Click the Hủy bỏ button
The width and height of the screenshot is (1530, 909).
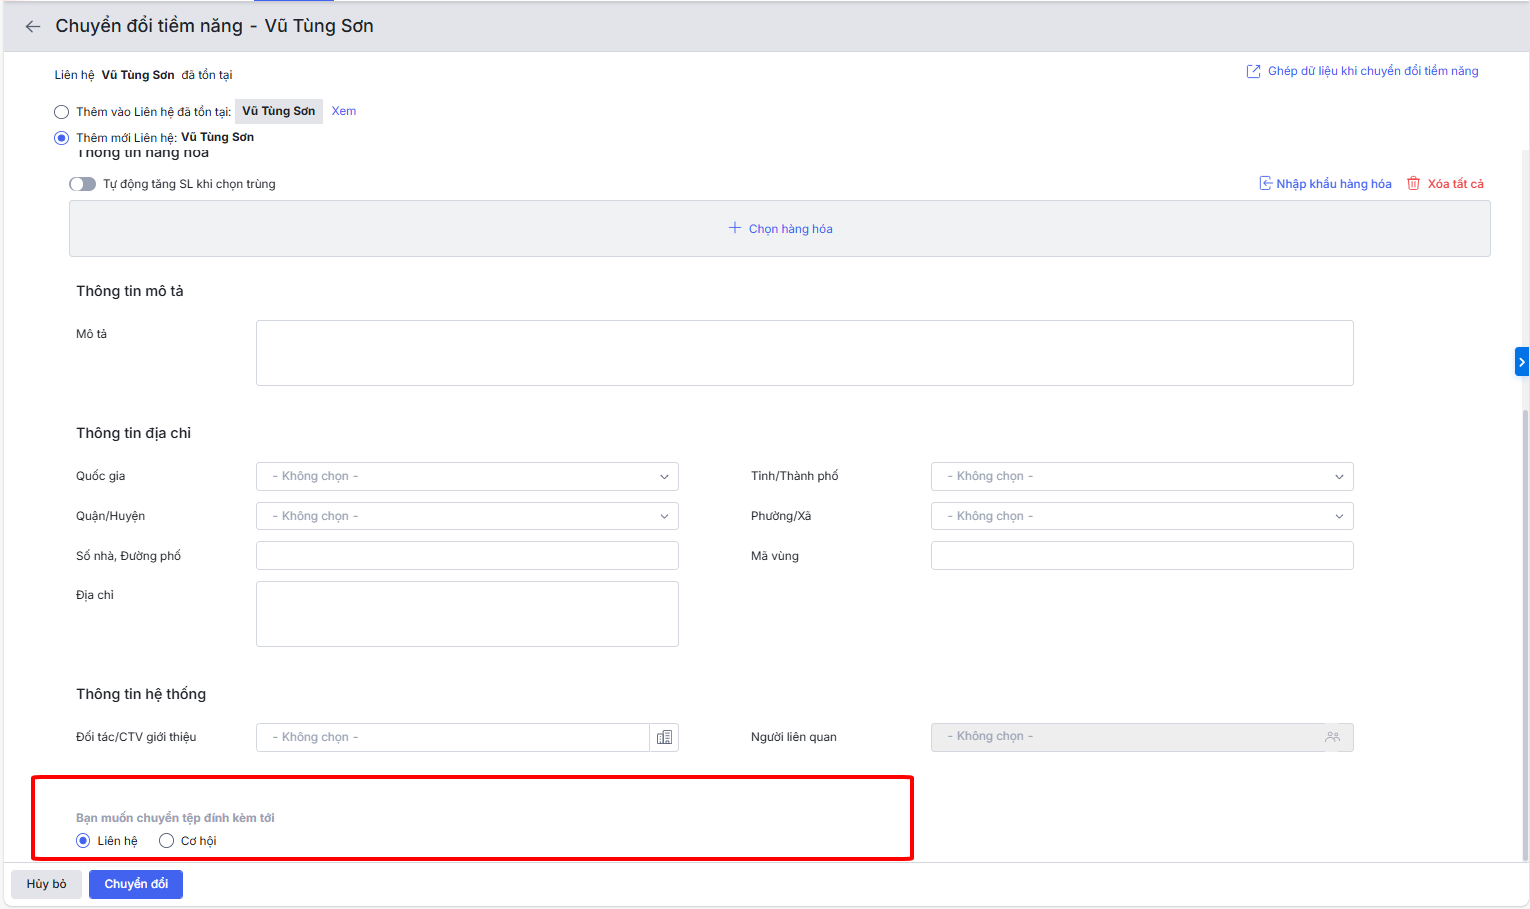46,884
